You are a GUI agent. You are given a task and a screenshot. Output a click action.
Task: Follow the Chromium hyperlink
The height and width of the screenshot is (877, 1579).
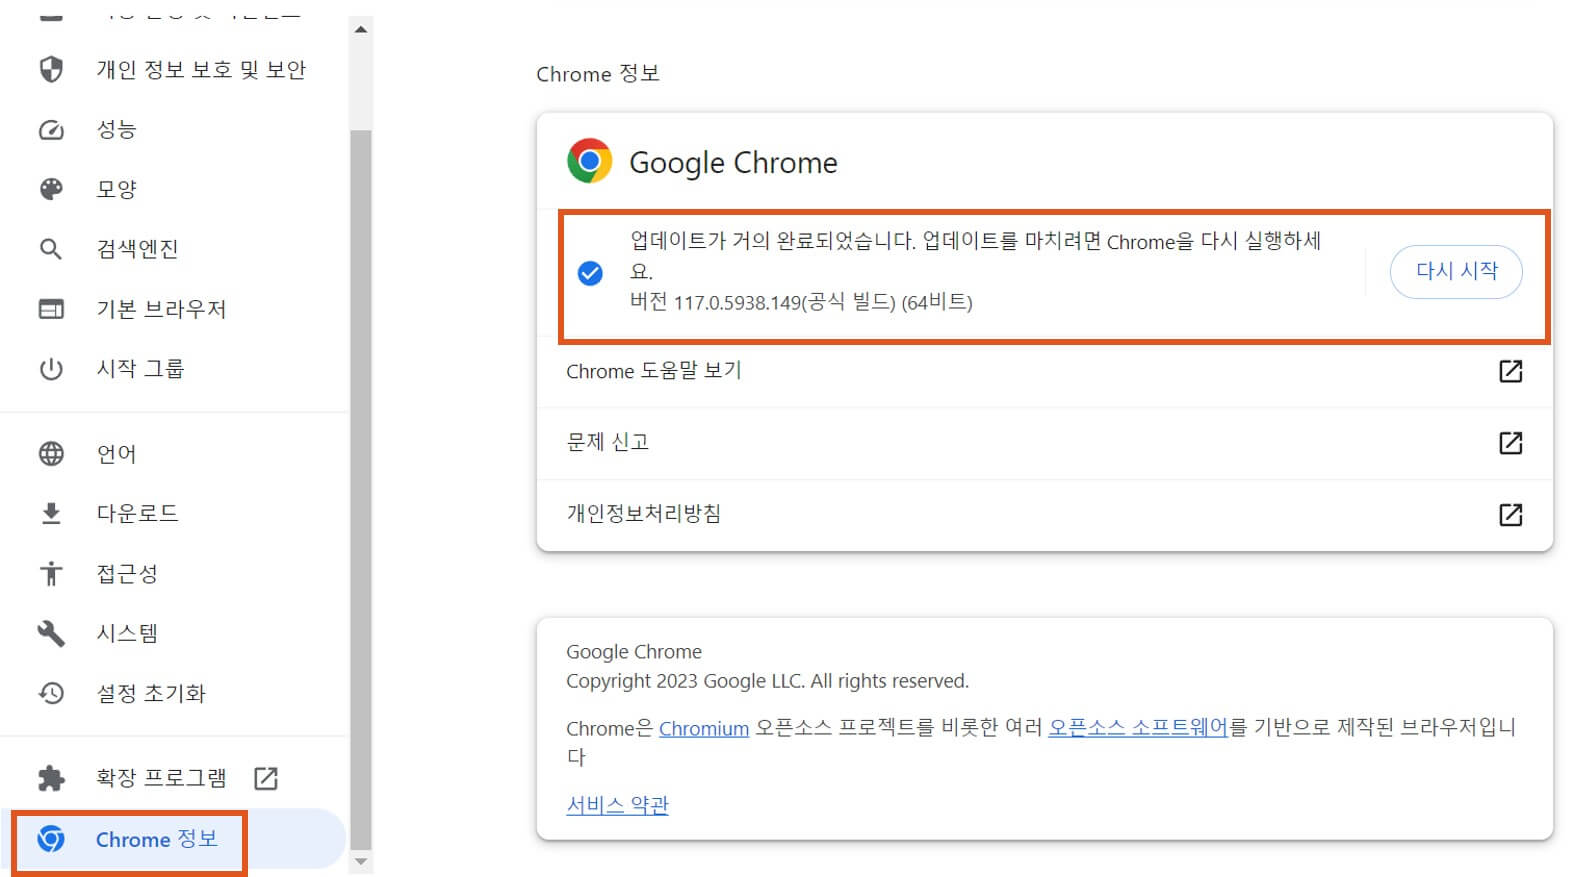(704, 728)
